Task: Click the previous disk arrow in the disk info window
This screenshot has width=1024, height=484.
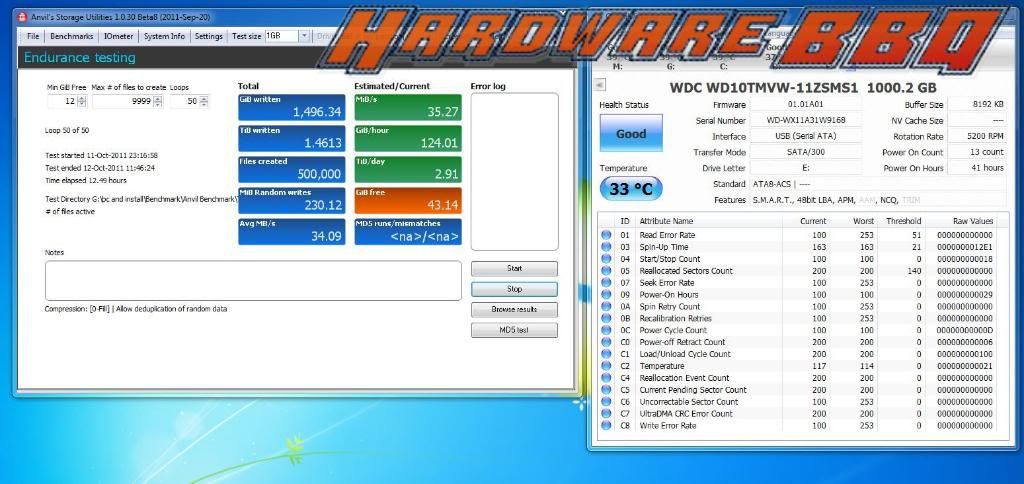Action: click(600, 84)
